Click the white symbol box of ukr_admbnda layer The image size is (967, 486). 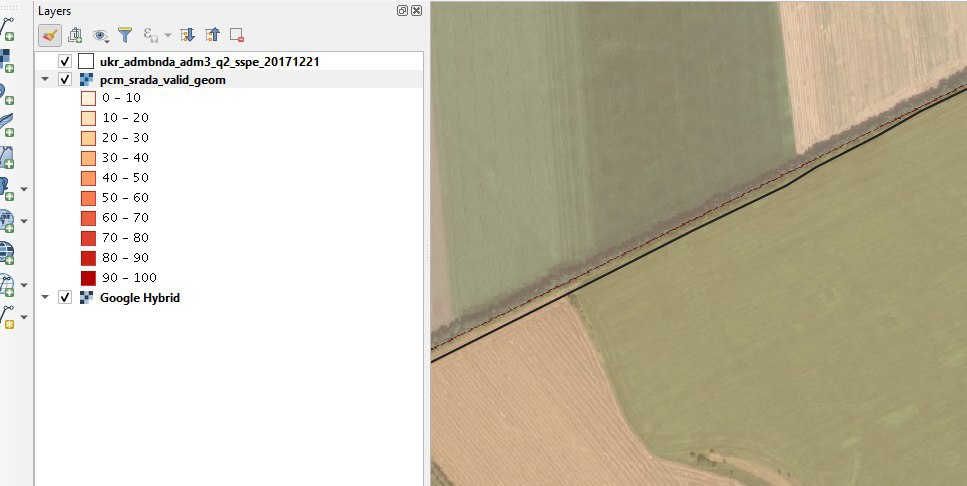(x=86, y=62)
